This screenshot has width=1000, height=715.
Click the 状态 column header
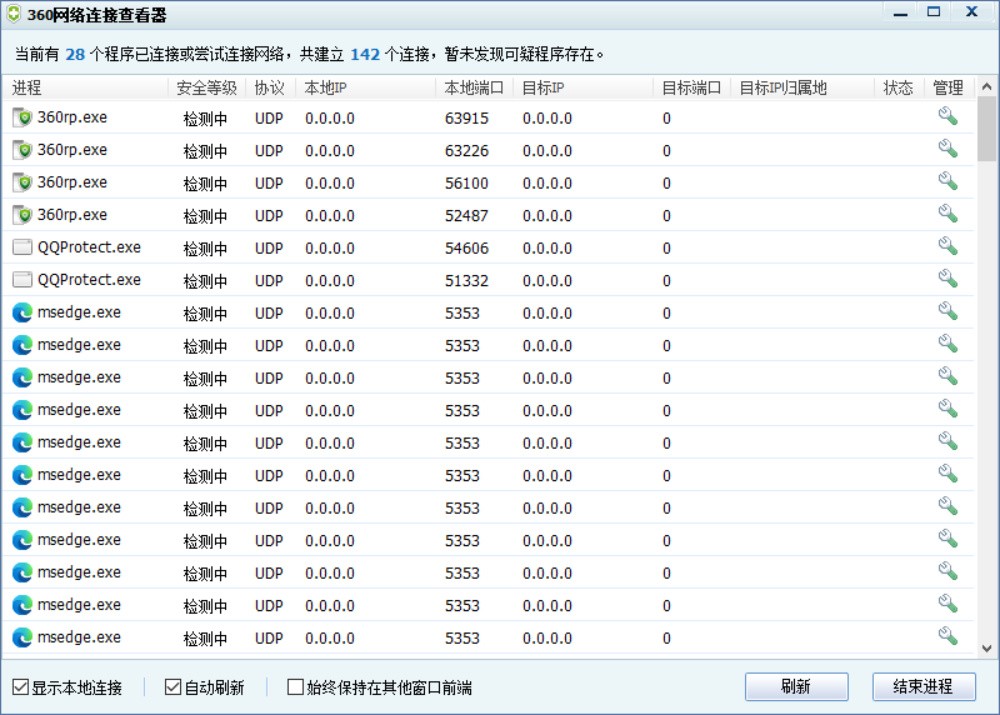(x=899, y=87)
